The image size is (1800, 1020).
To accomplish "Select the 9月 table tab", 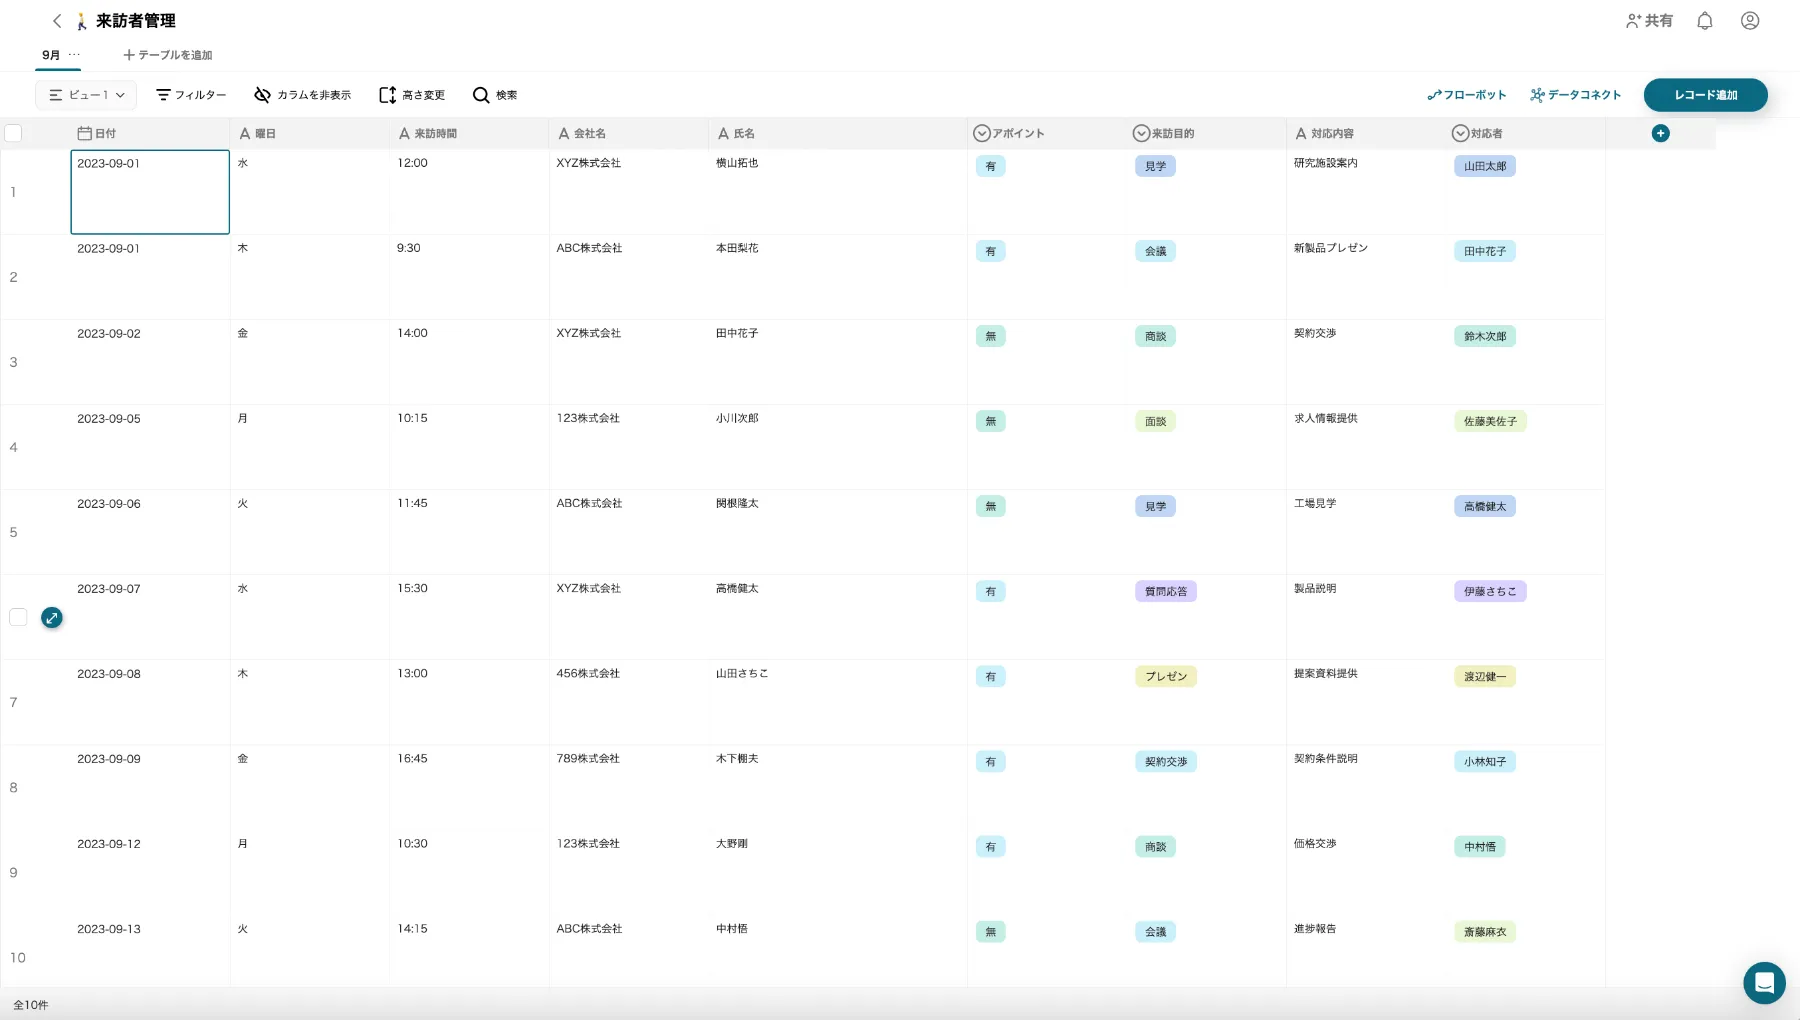I will pyautogui.click(x=51, y=55).
